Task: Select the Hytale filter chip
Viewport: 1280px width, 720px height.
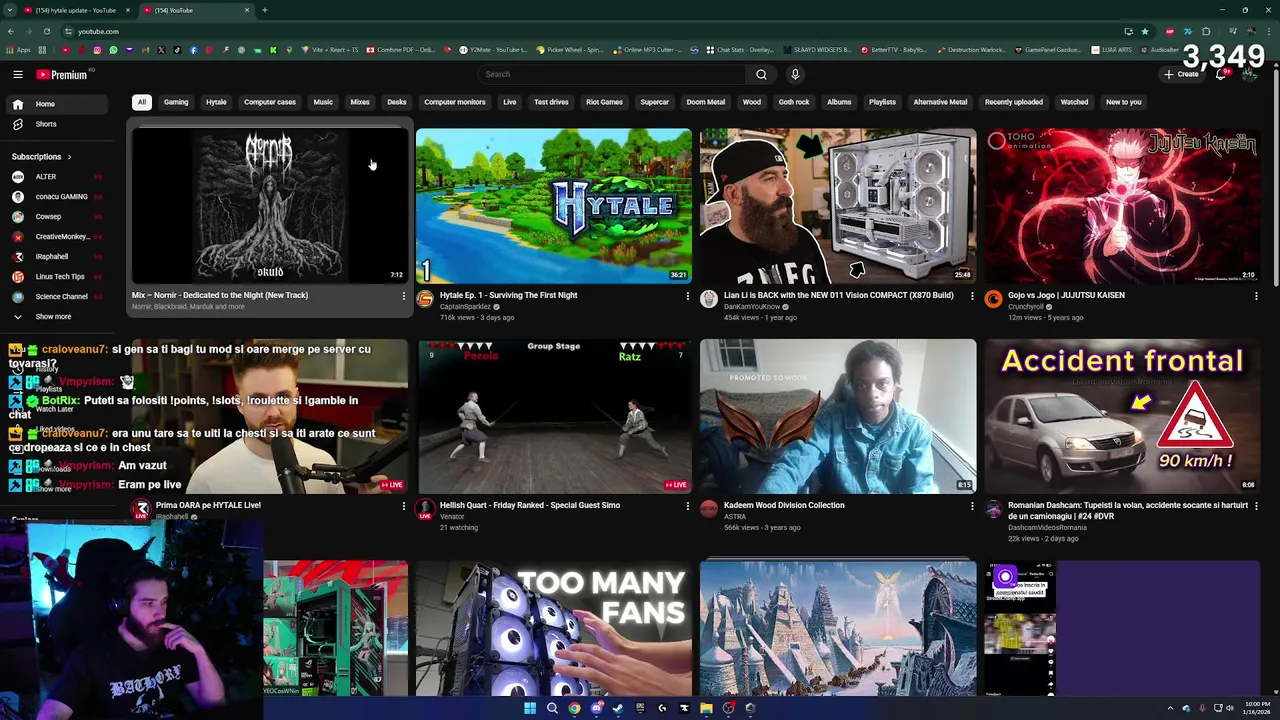Action: pyautogui.click(x=216, y=102)
